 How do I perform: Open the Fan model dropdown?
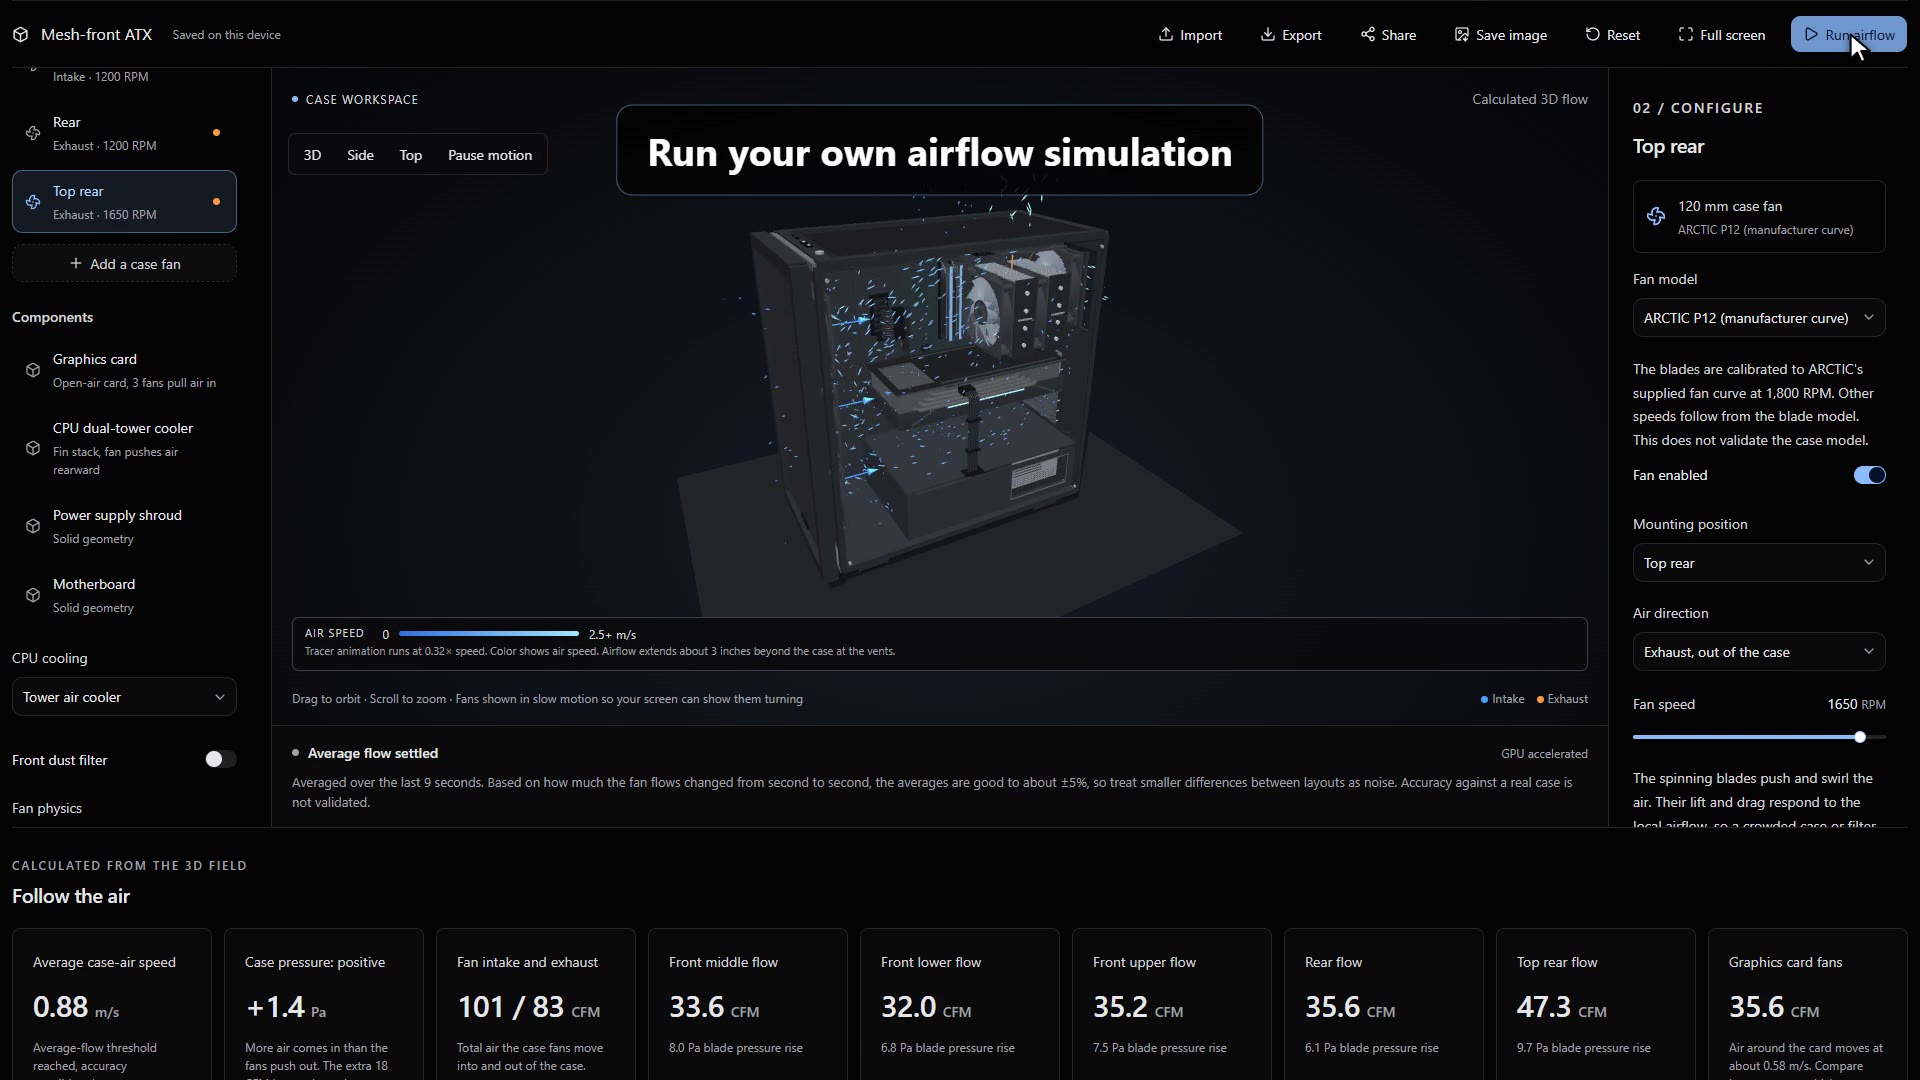1759,318
